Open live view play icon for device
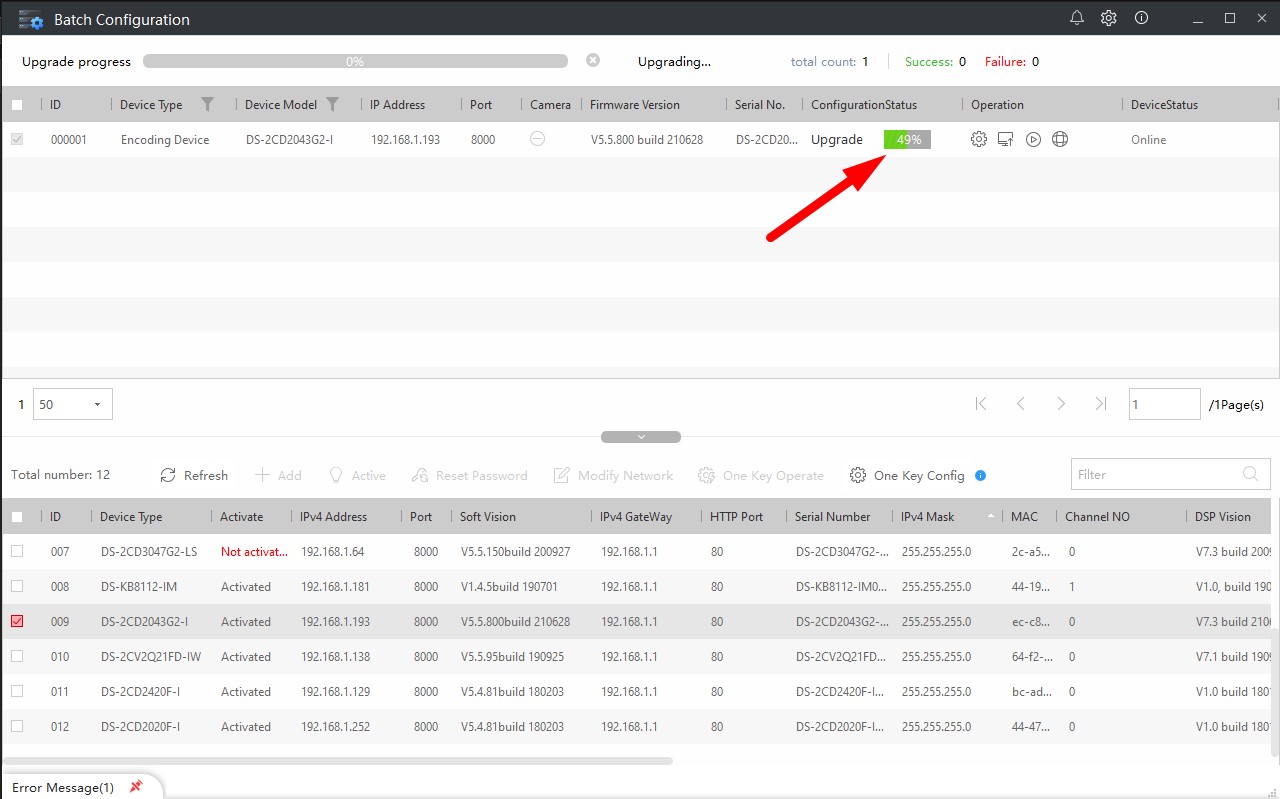 1033,140
